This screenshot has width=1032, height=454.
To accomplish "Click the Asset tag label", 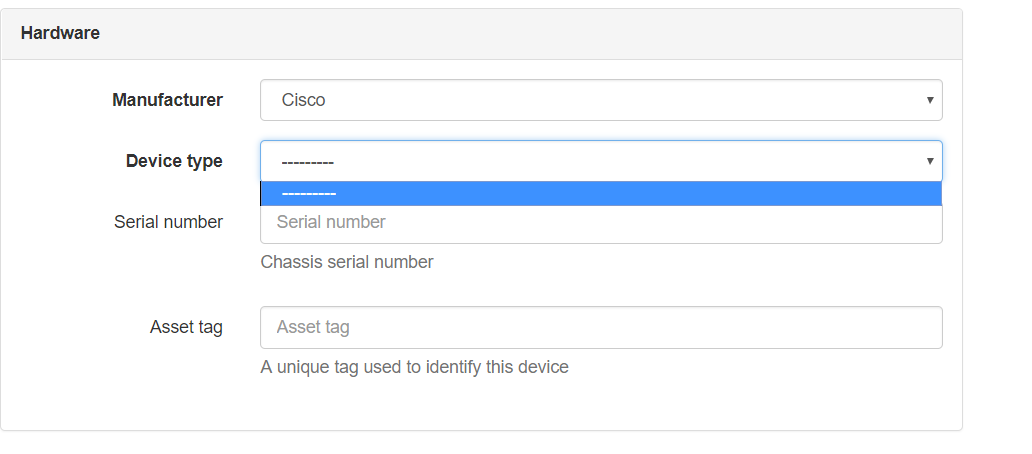I will tap(186, 327).
